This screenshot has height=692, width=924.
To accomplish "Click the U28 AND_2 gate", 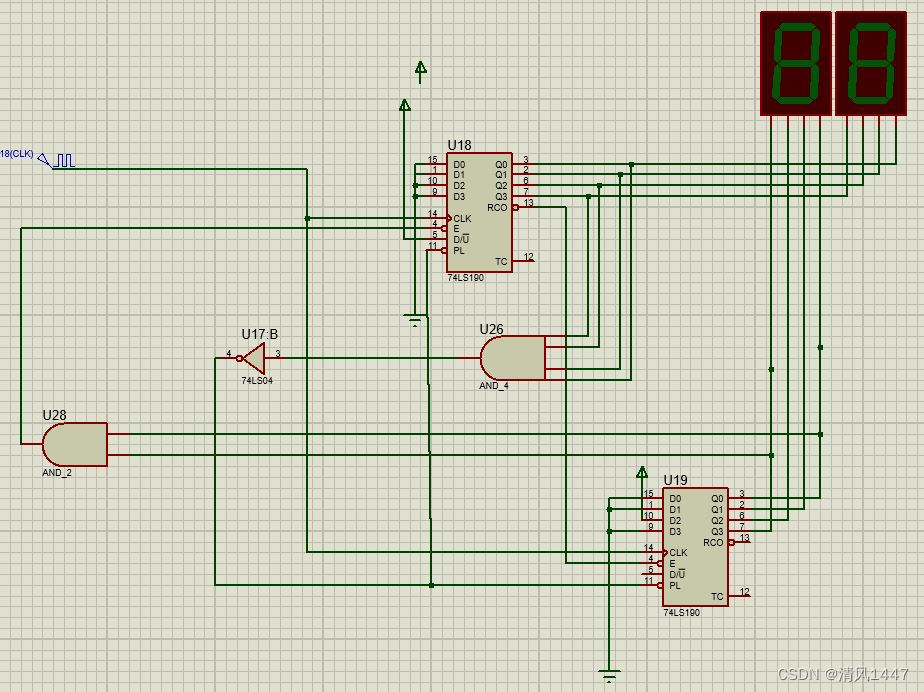I will pyautogui.click(x=75, y=444).
